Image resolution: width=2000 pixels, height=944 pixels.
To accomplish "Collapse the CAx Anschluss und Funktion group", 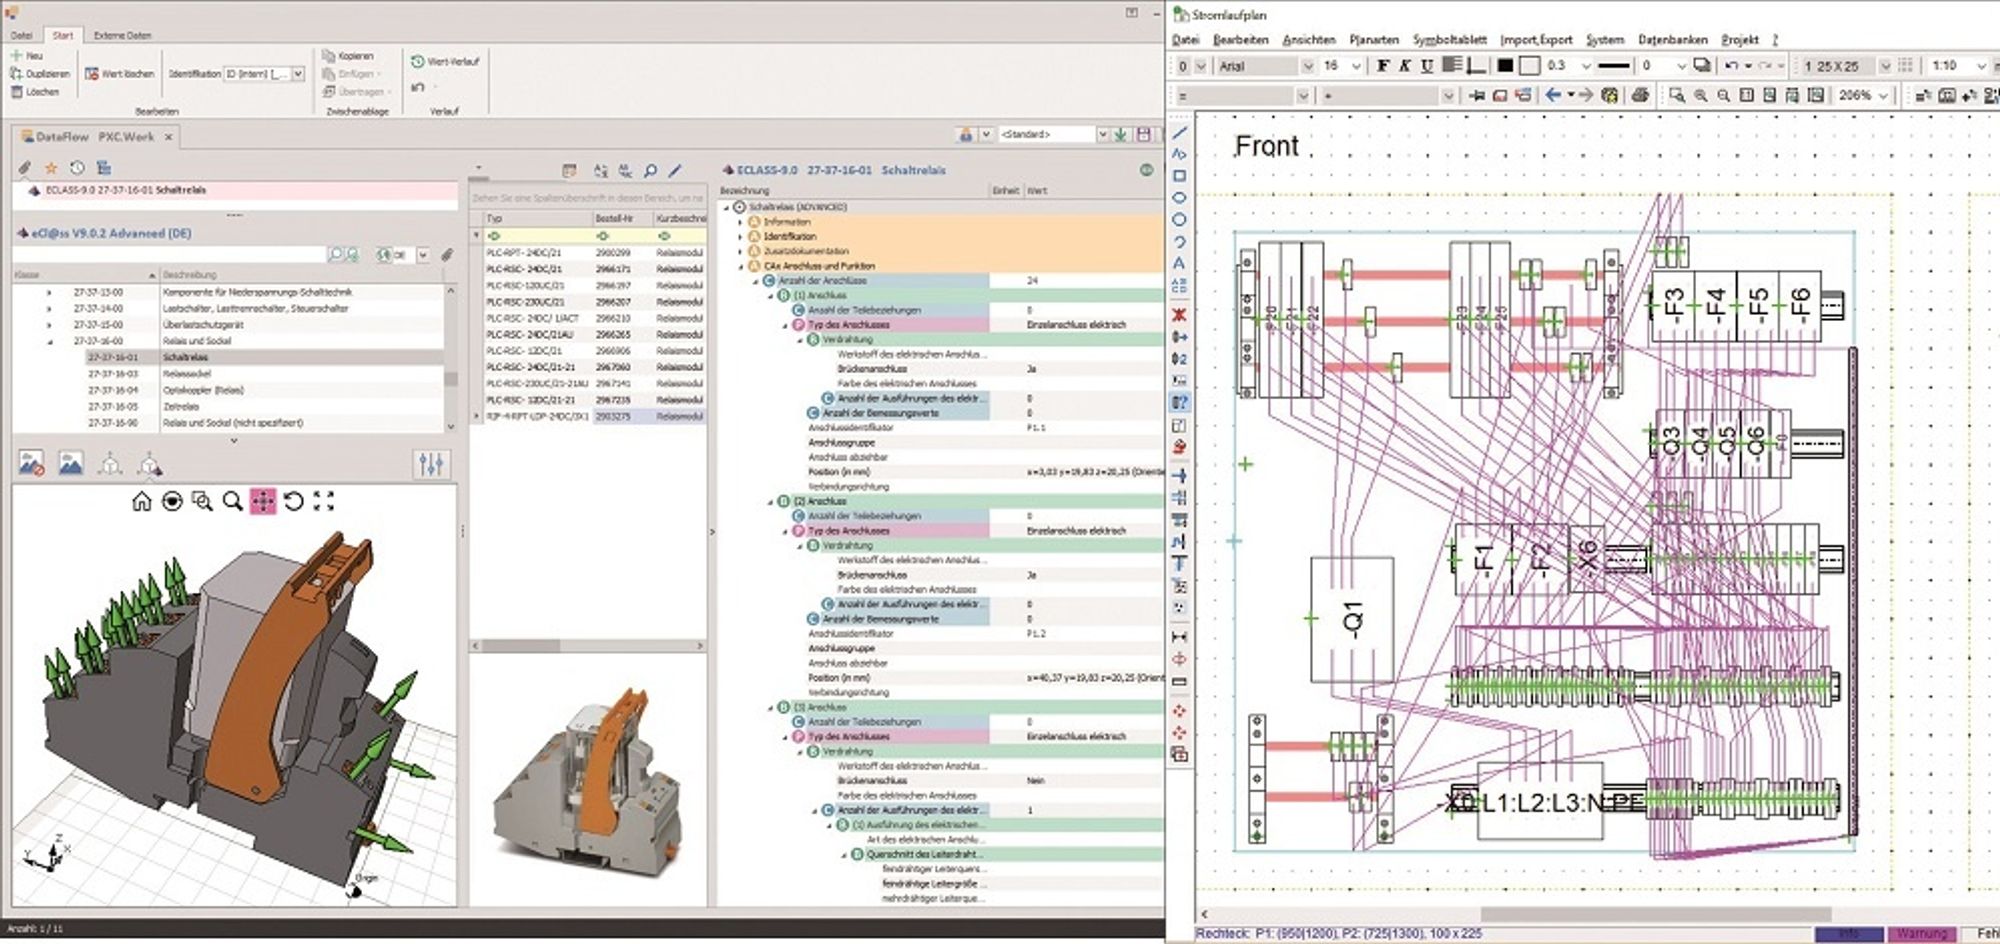I will tap(741, 266).
